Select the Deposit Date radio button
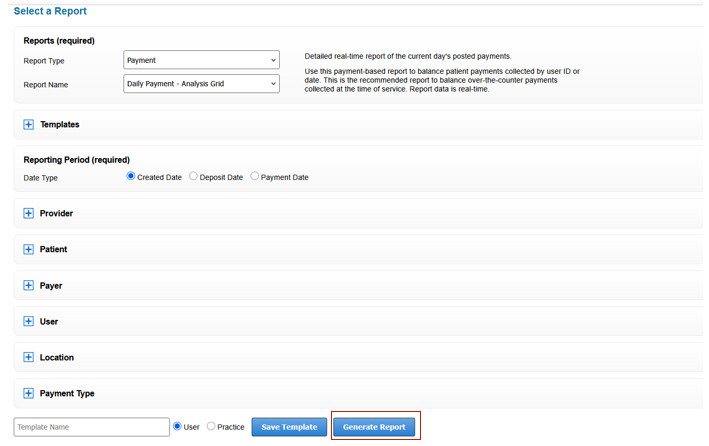 pos(194,177)
